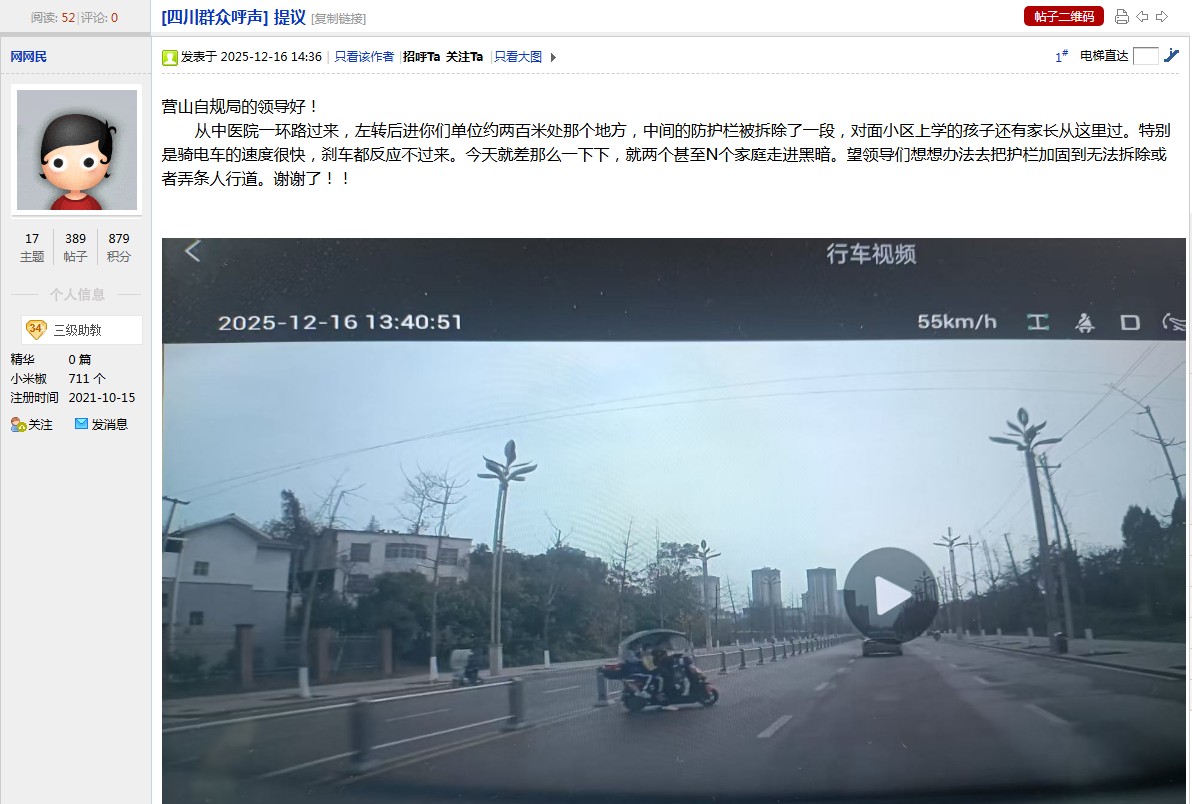This screenshot has width=1192, height=804.
Task: Click the back chevron in video header
Action: [x=193, y=251]
